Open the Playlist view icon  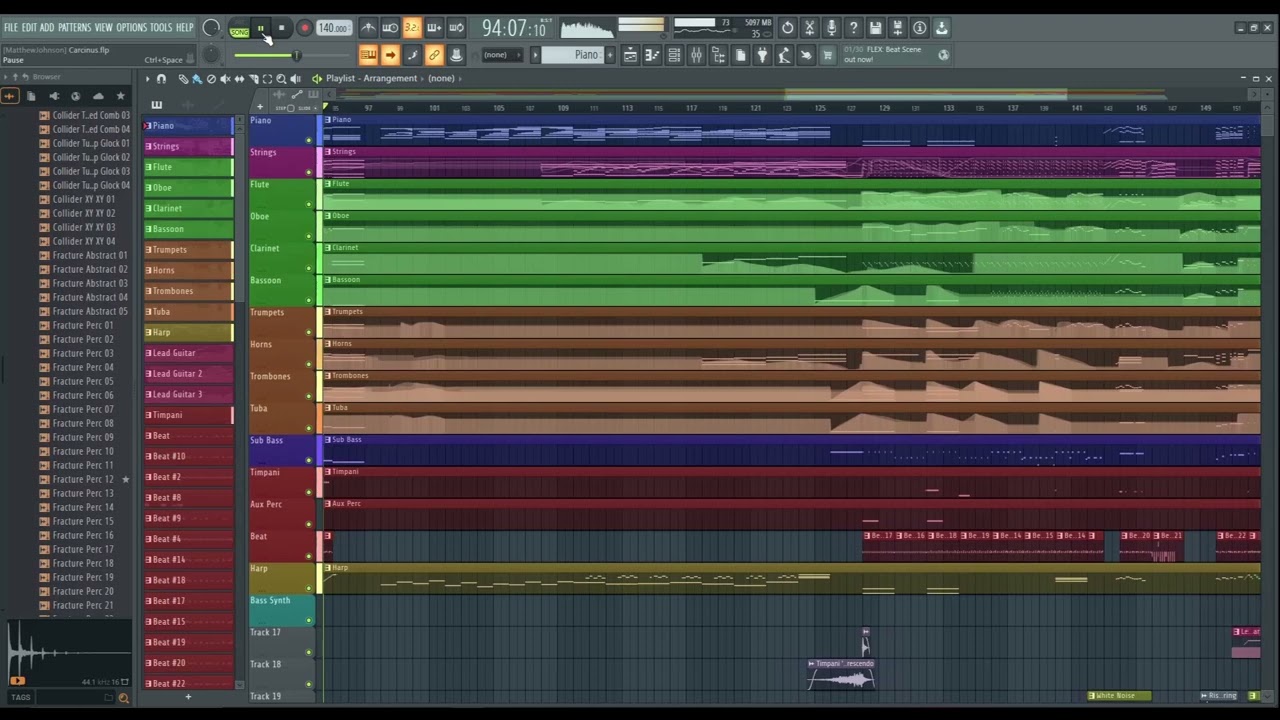tap(630, 55)
